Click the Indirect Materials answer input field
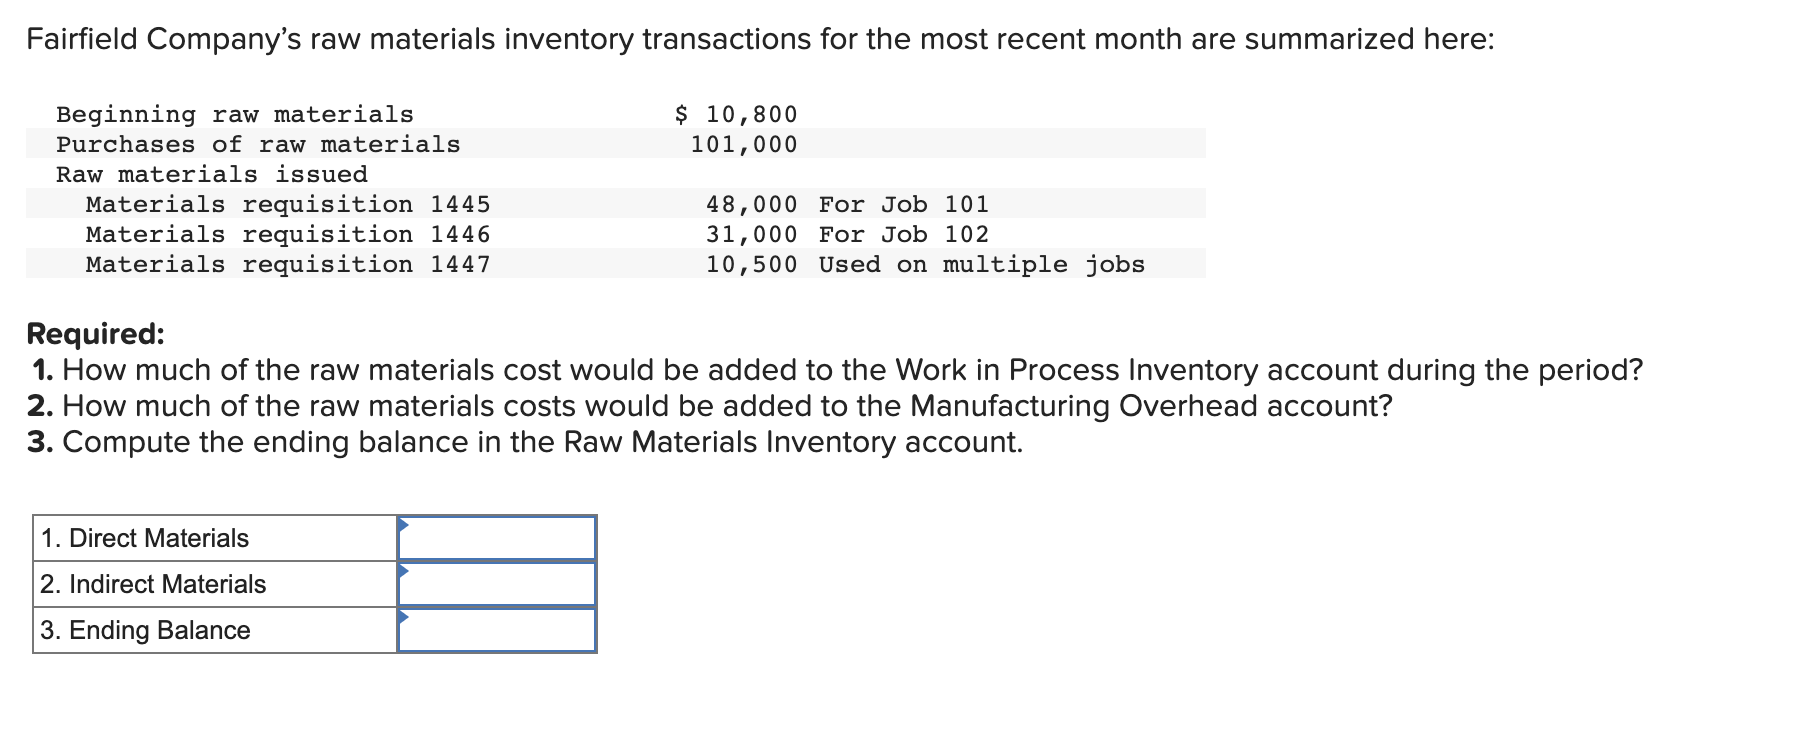The height and width of the screenshot is (742, 1812). (x=497, y=584)
